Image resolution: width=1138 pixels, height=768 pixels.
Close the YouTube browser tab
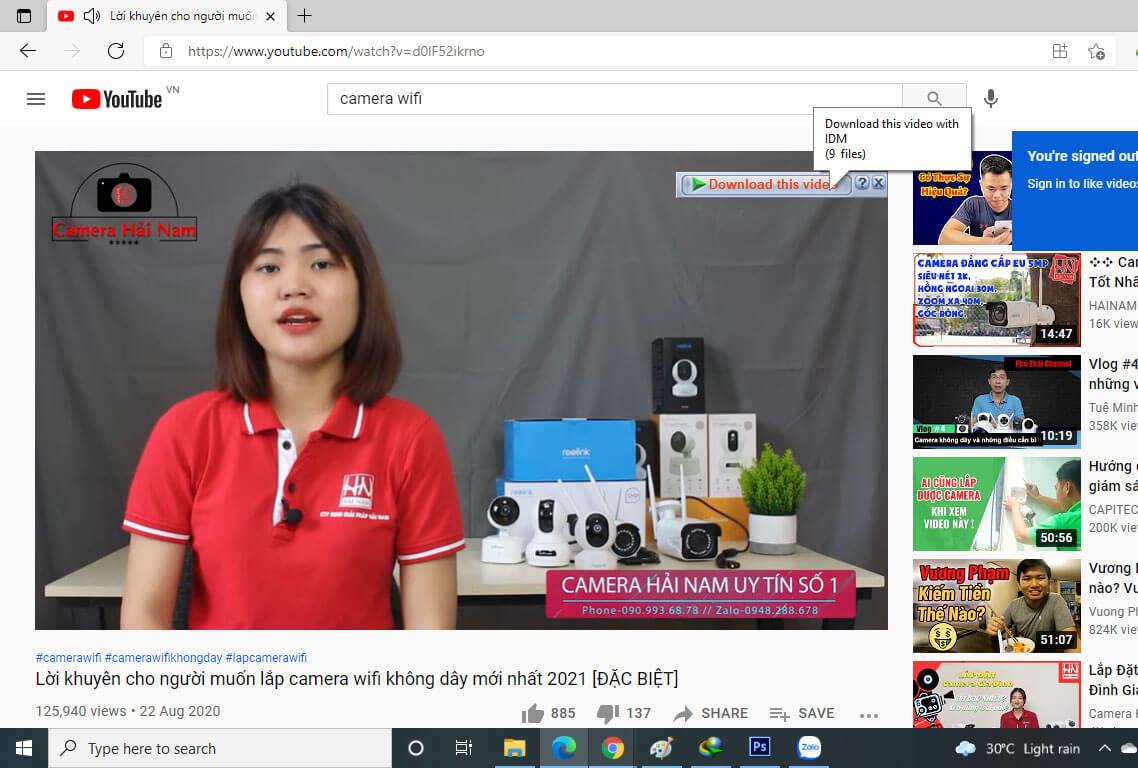coord(271,16)
